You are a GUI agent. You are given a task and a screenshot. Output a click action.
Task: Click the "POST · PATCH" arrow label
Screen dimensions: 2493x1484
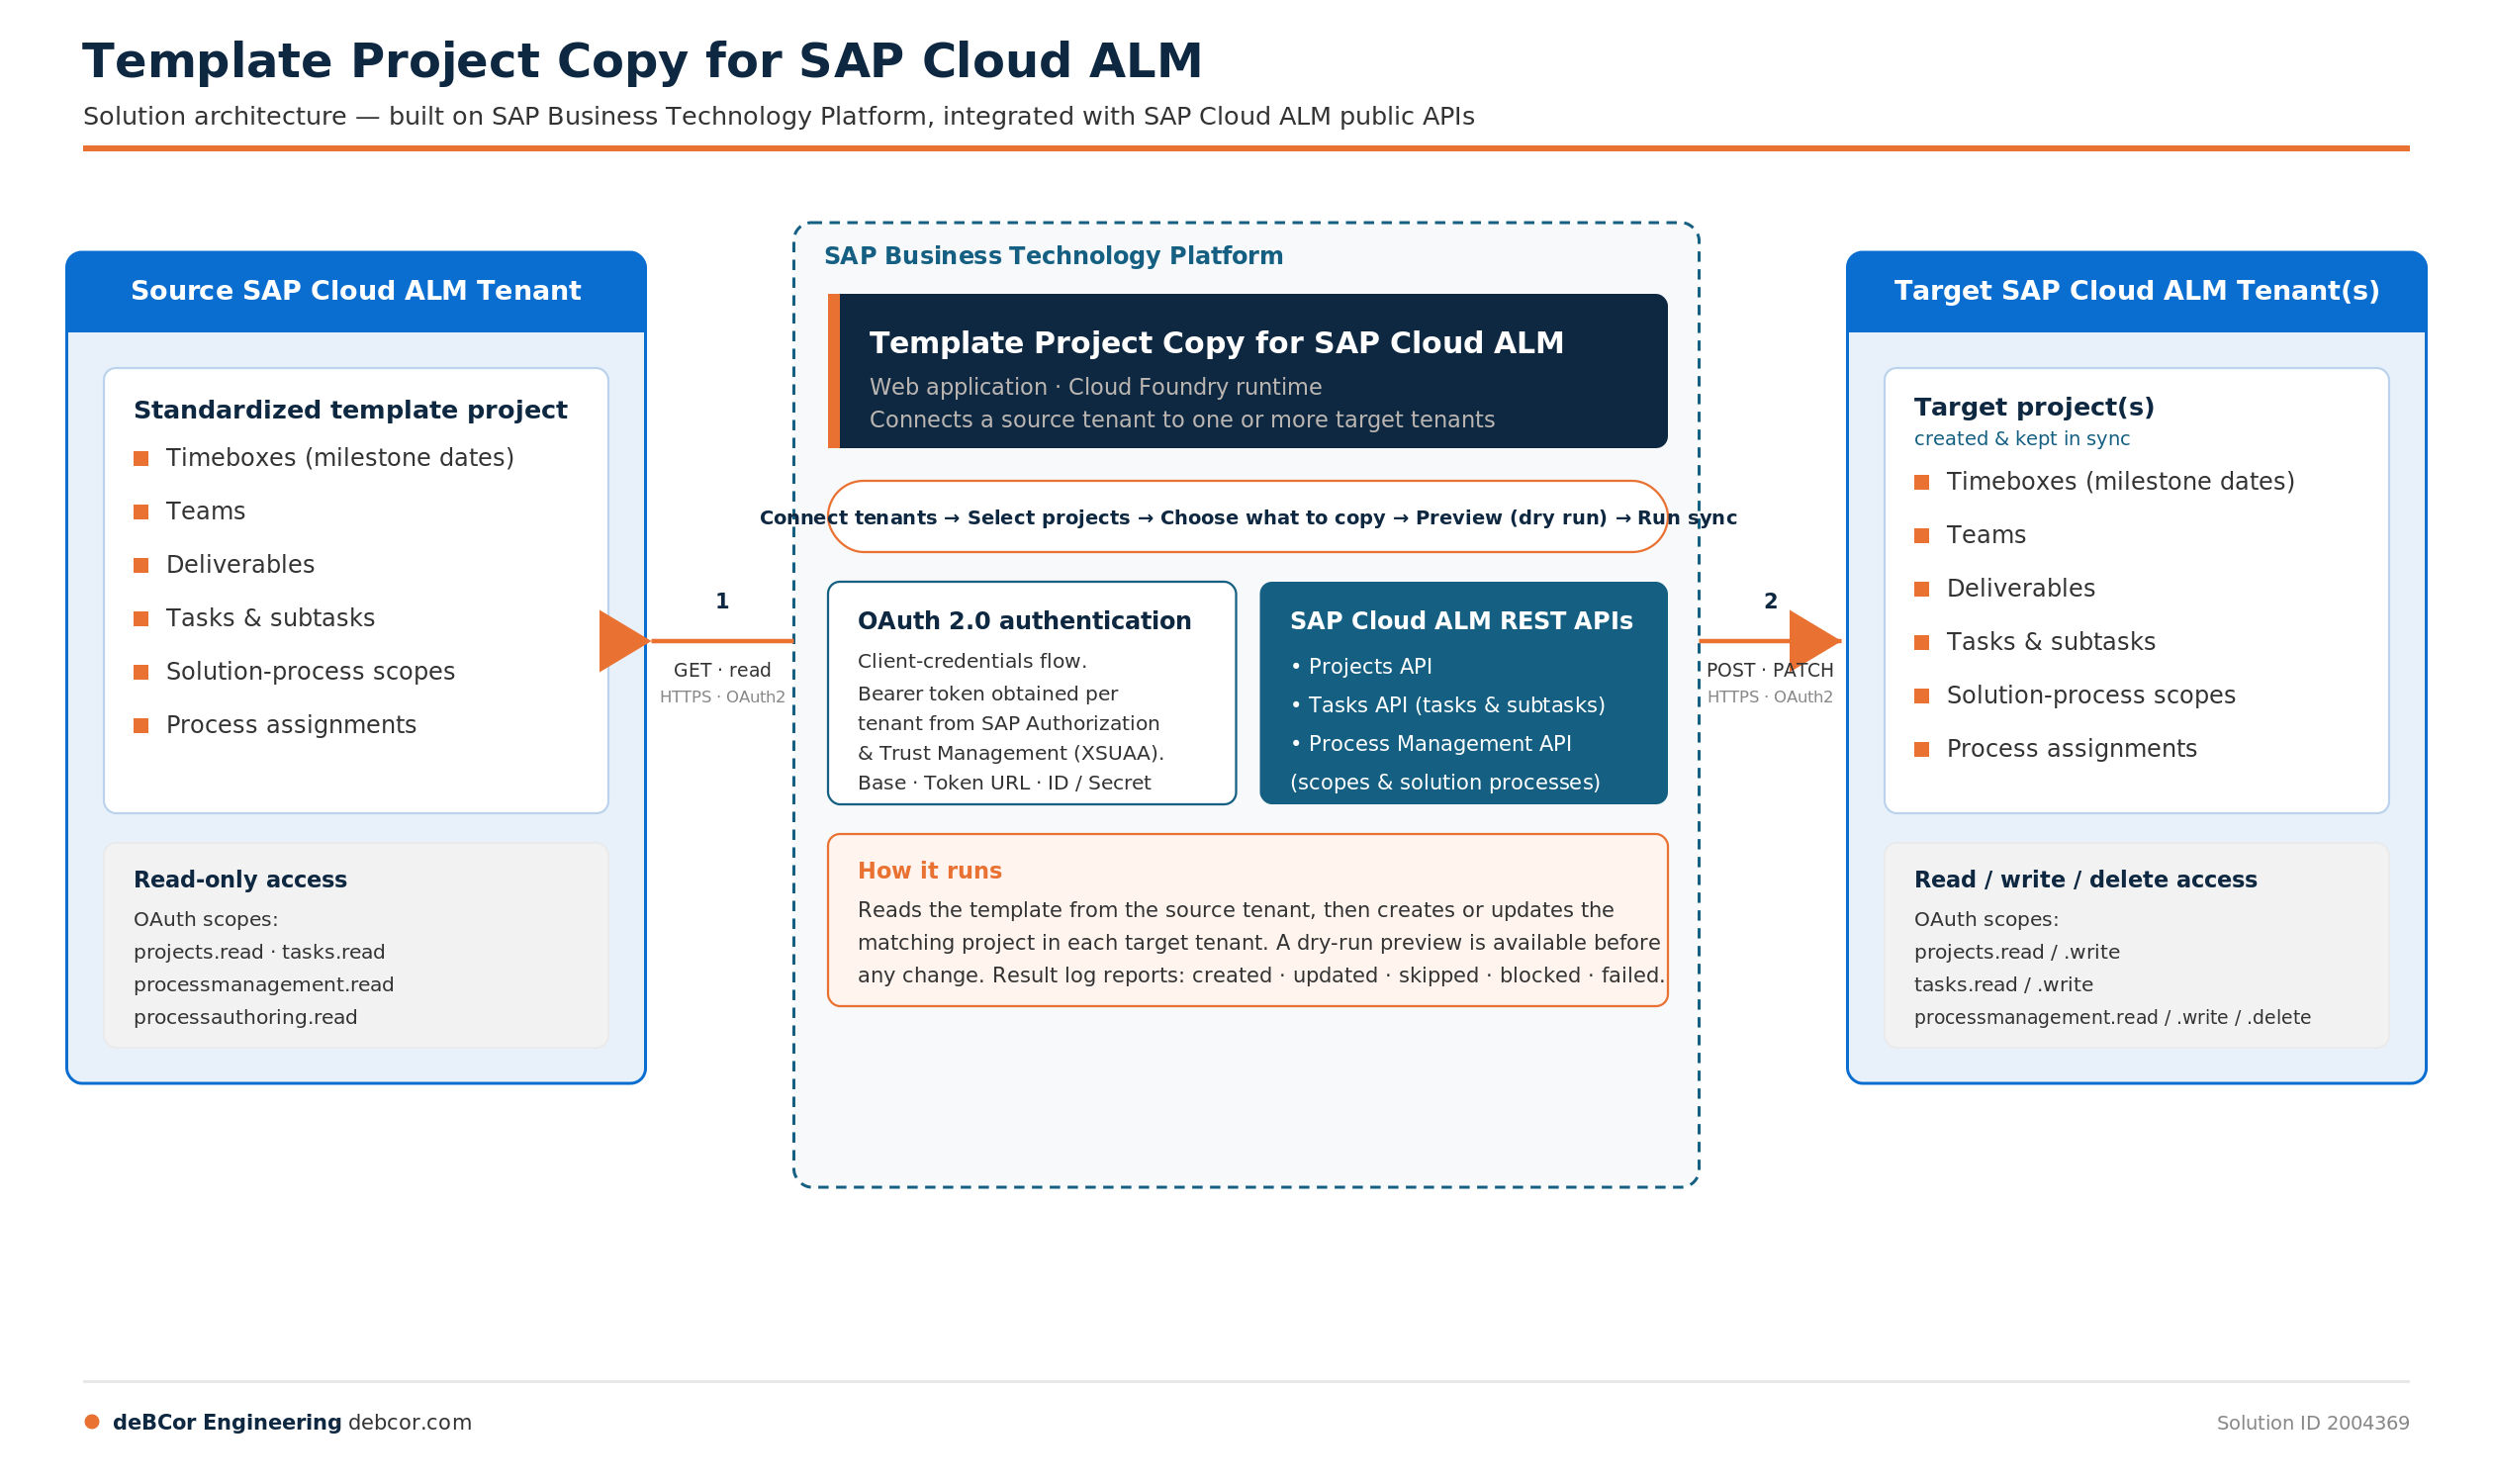1769,671
